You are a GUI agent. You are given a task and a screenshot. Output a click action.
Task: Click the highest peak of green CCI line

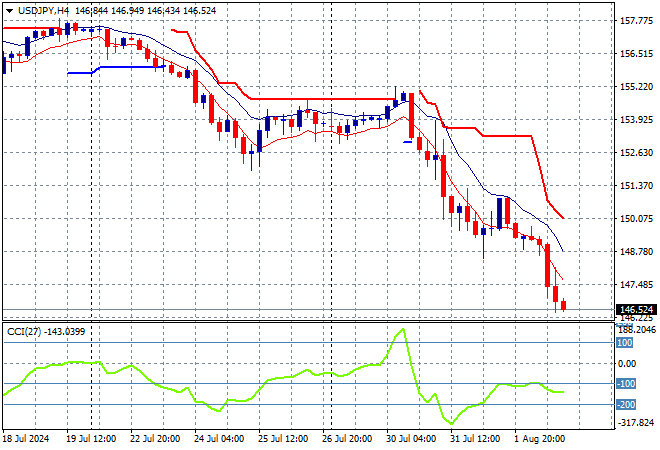402,329
